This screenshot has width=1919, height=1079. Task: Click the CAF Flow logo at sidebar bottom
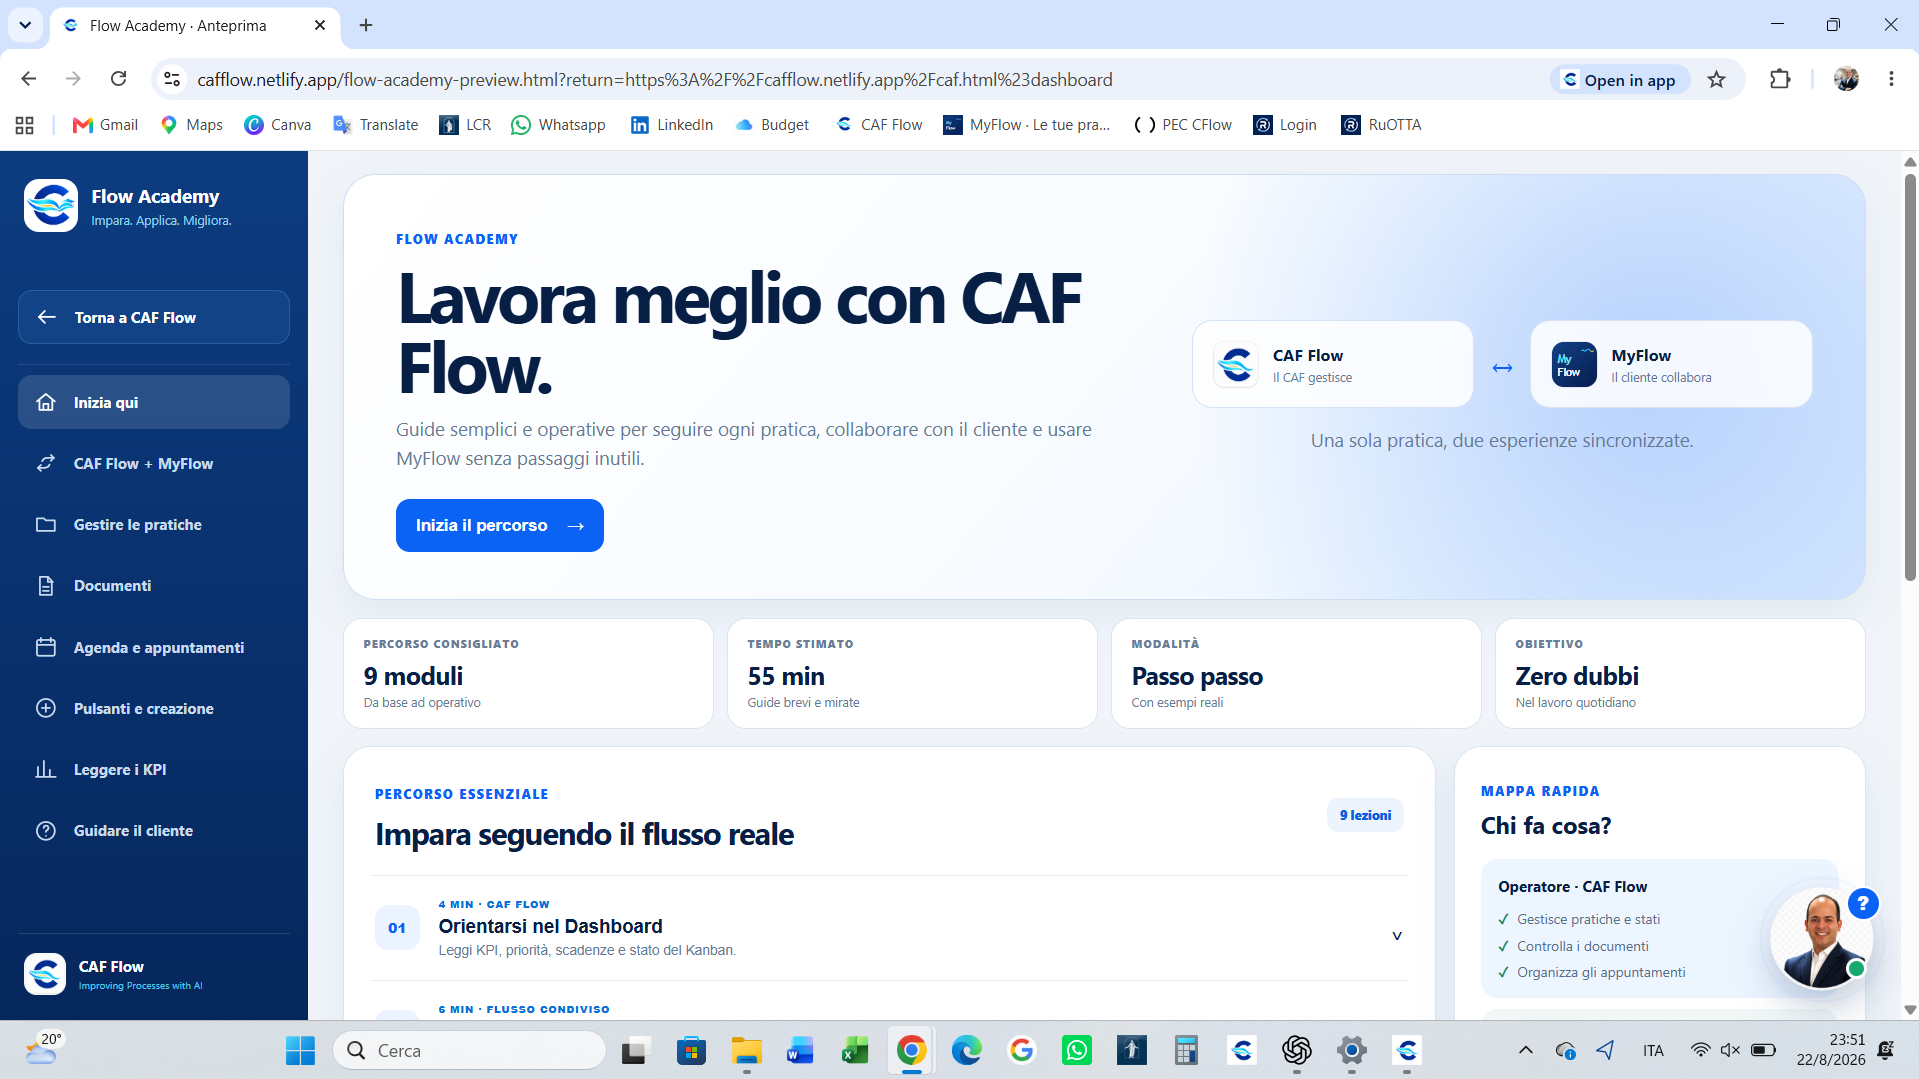pyautogui.click(x=45, y=974)
